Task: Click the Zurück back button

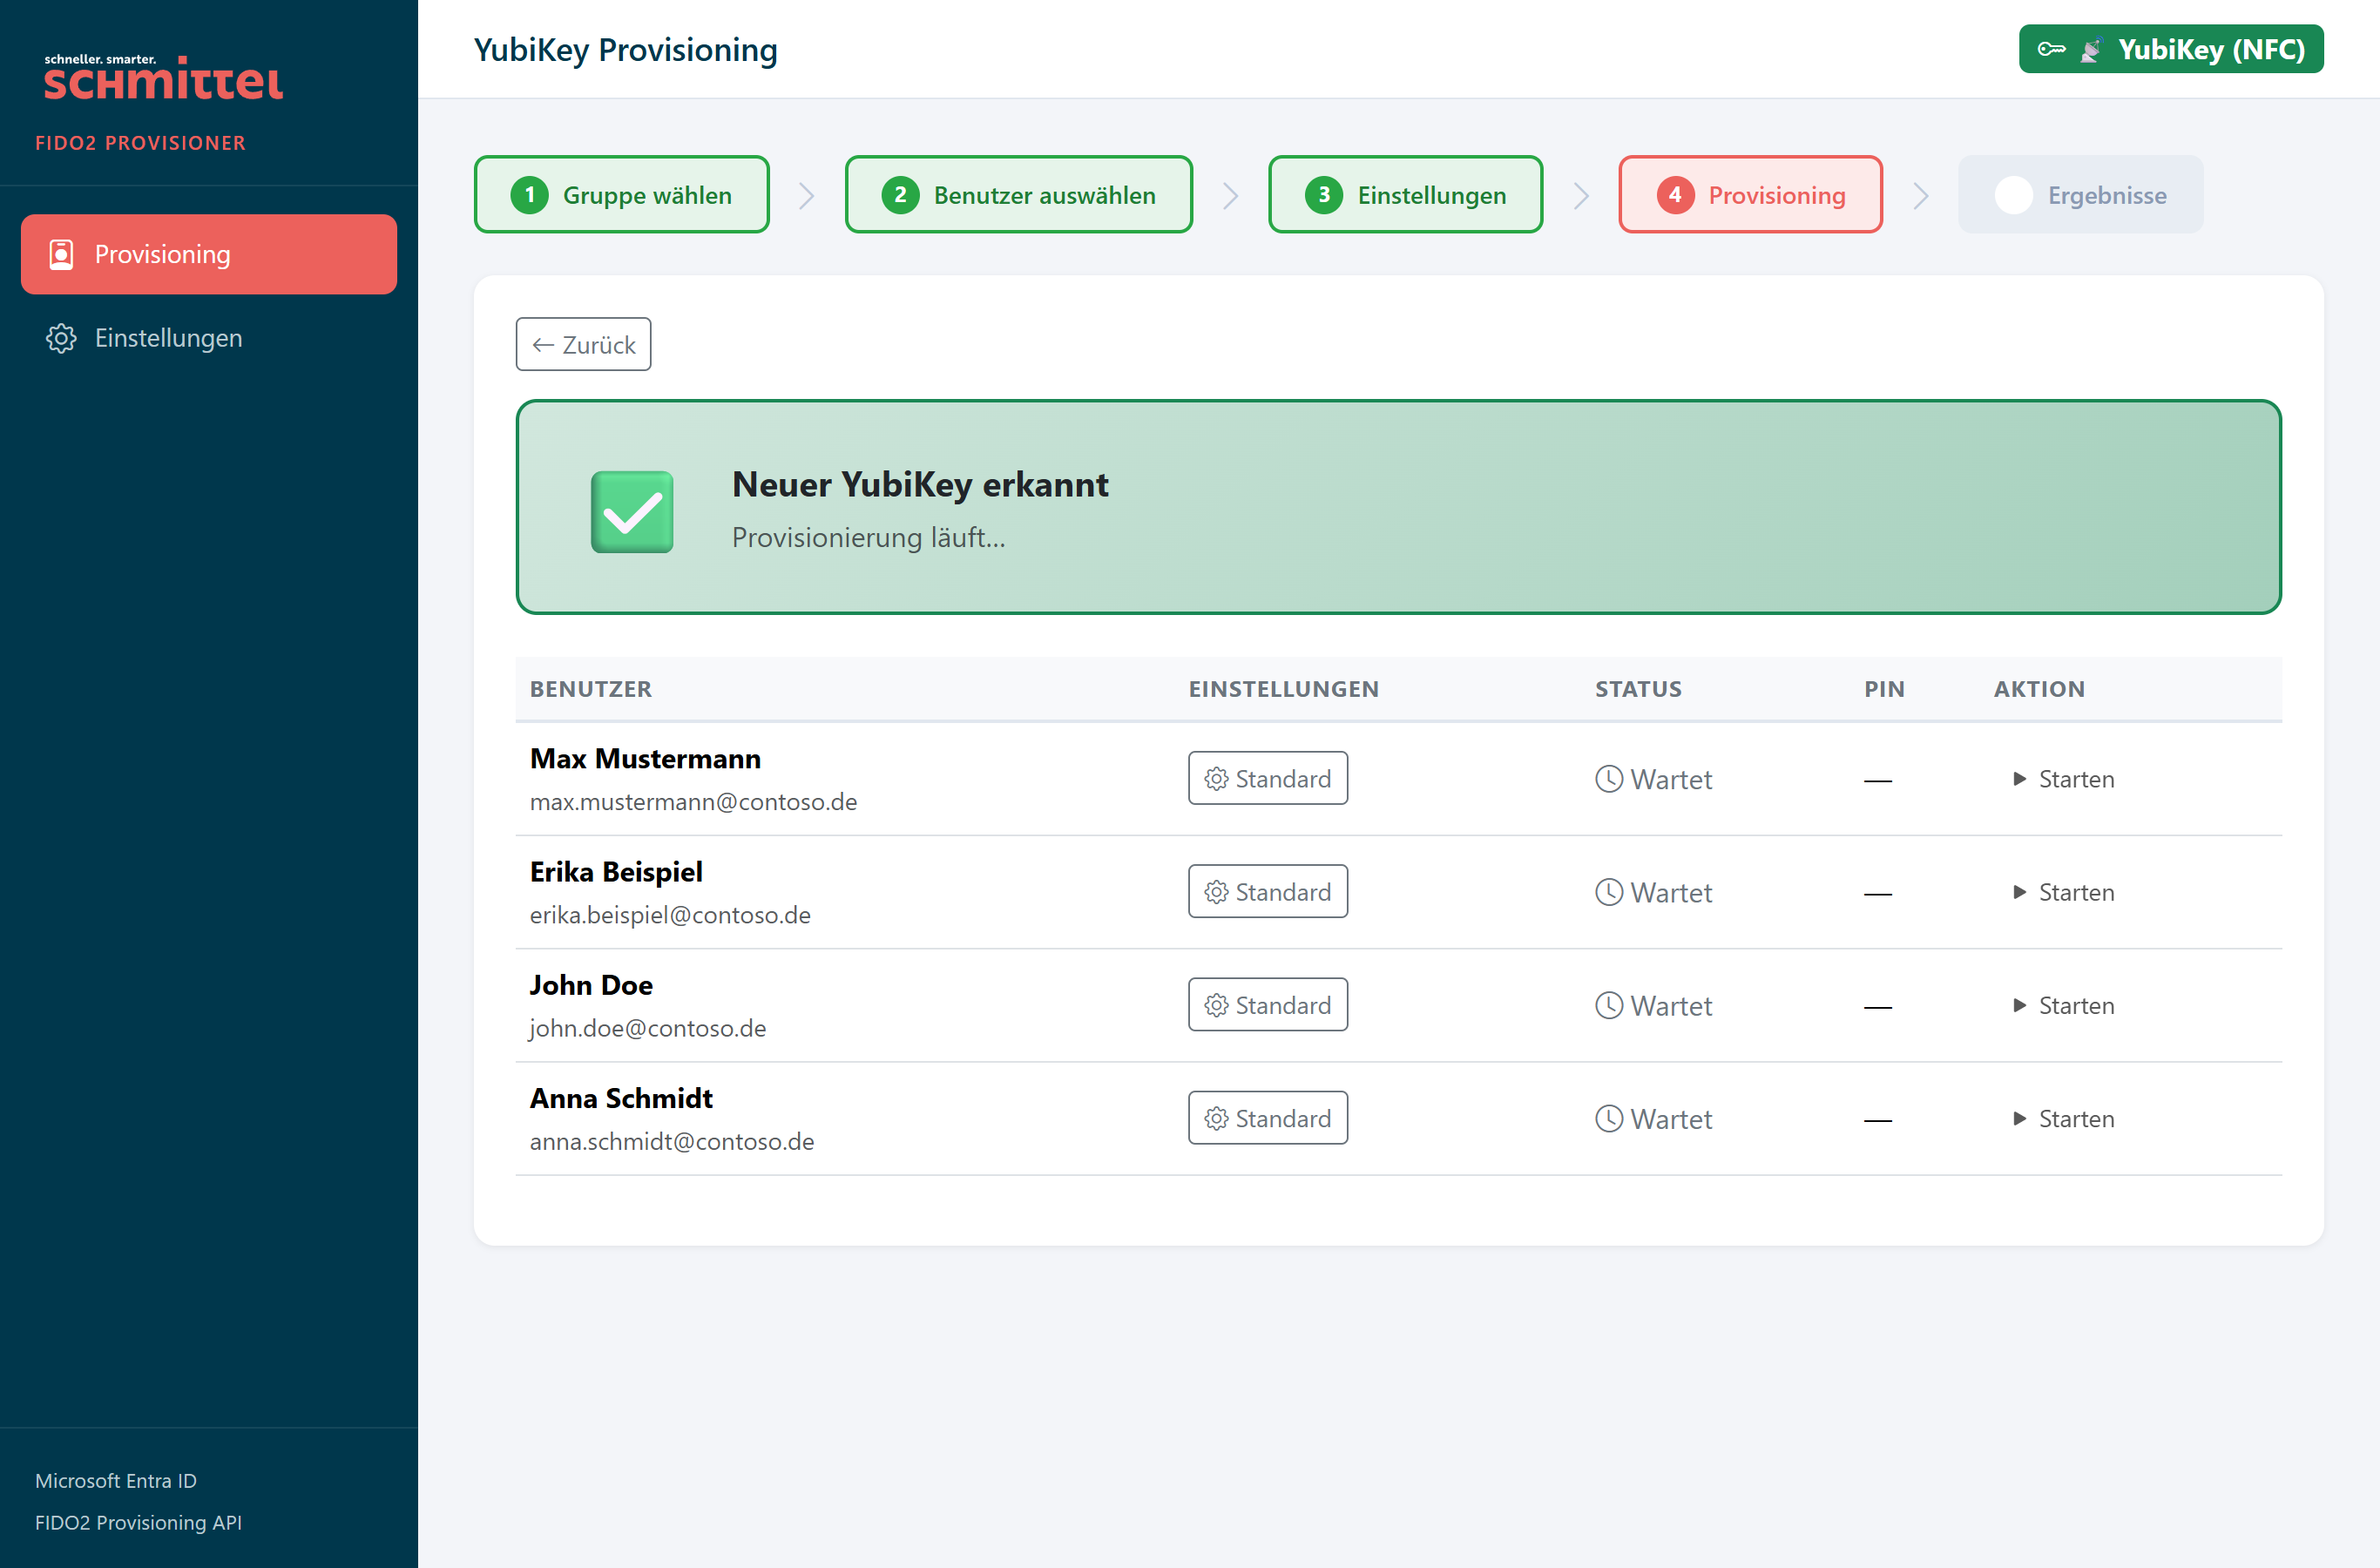Action: [583, 344]
